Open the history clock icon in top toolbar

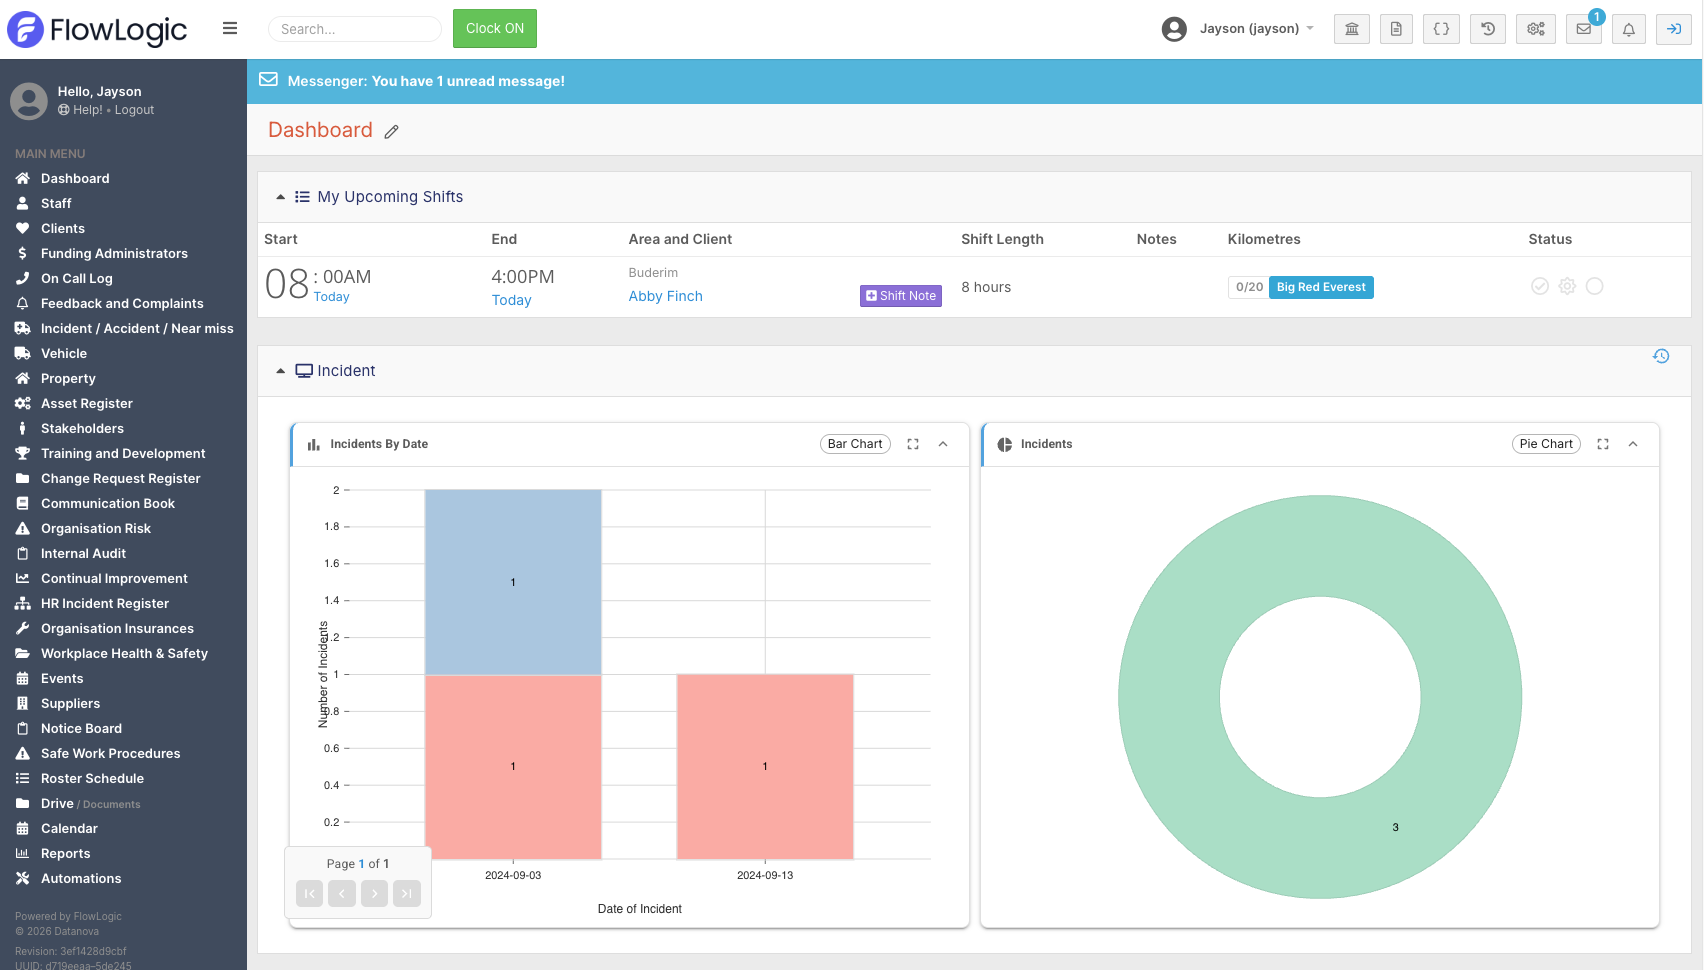pos(1488,29)
